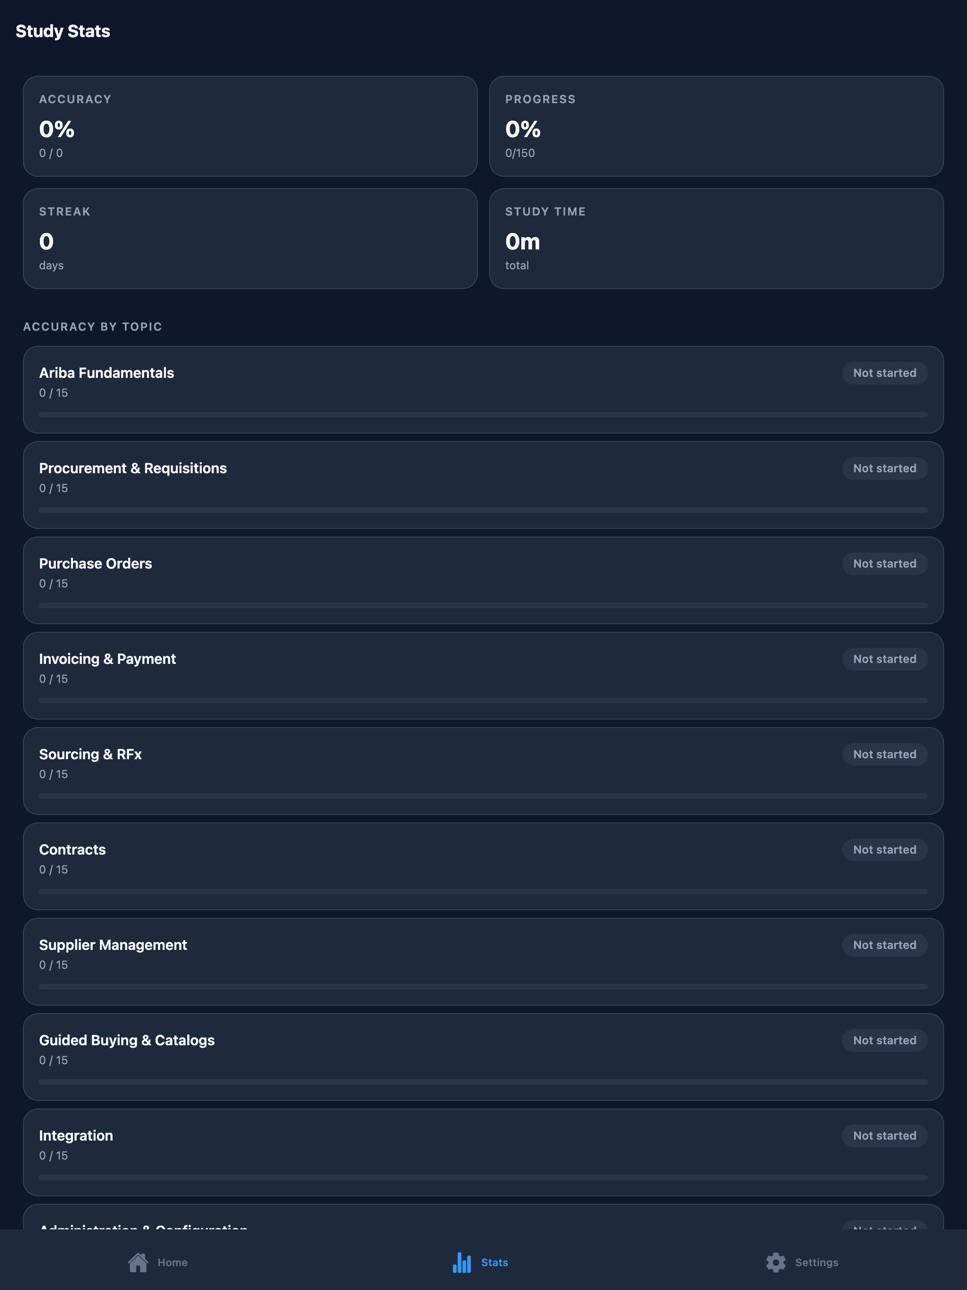The width and height of the screenshot is (967, 1290).
Task: Click Not started badge for Purchase Orders
Action: click(x=885, y=564)
